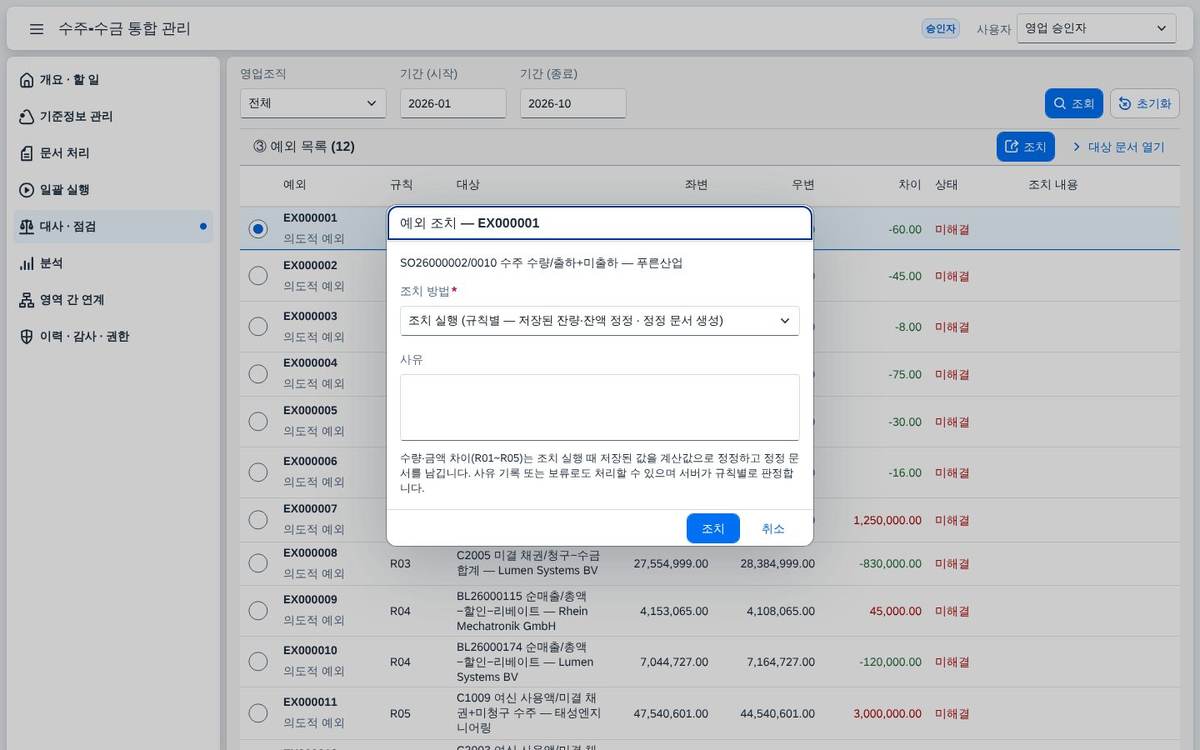Viewport: 1200px width, 750px height.
Task: Click the 조치 내용 column header
Action: pyautogui.click(x=1053, y=185)
